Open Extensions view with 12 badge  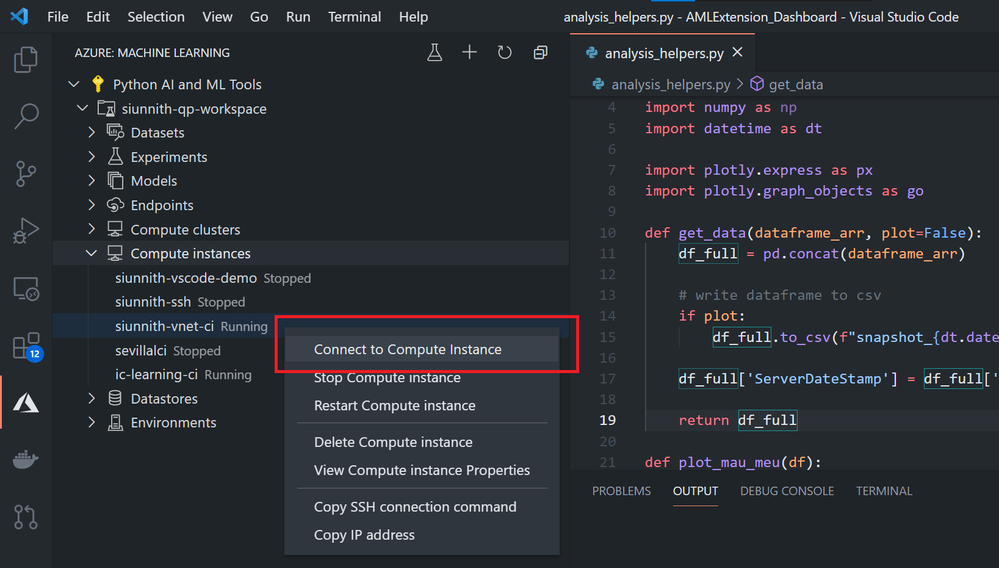pos(27,346)
